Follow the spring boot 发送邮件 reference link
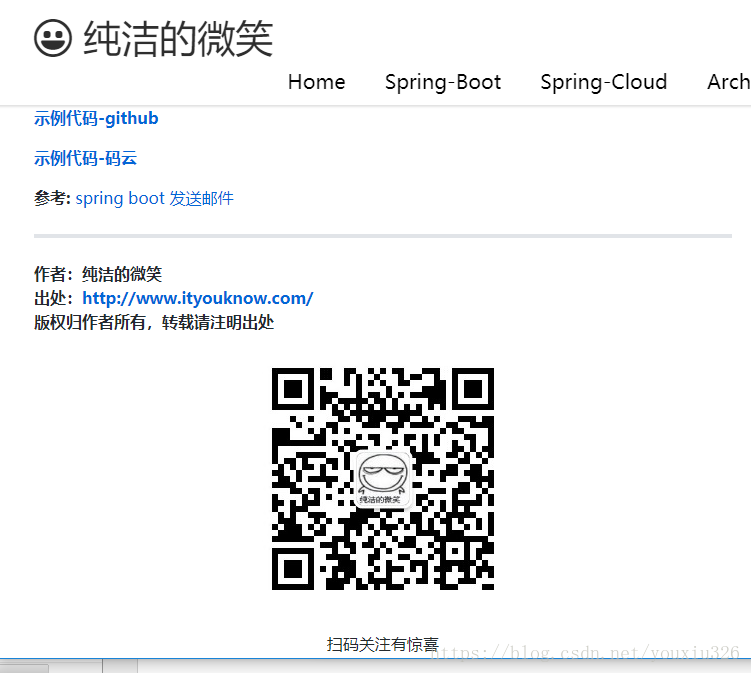This screenshot has width=751, height=673. [154, 198]
